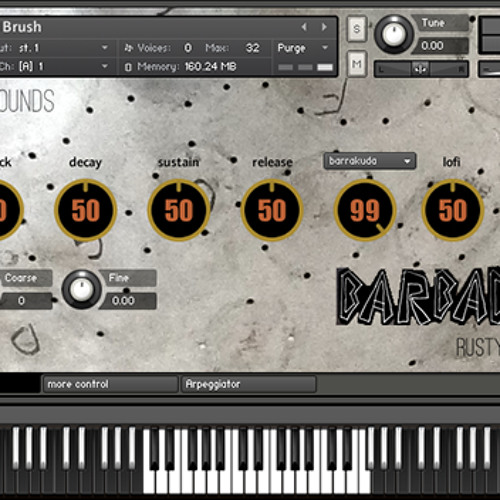Switch to the more control tab
The width and height of the screenshot is (500, 500).
[x=110, y=384]
